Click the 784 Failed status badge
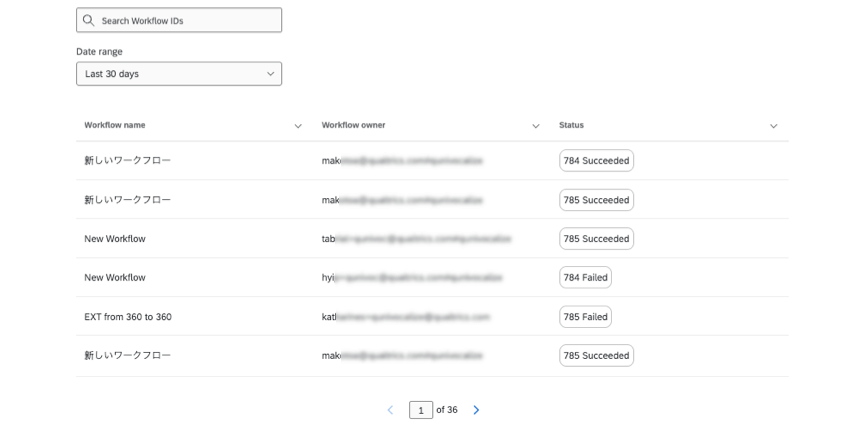The height and width of the screenshot is (425, 850). tap(585, 278)
